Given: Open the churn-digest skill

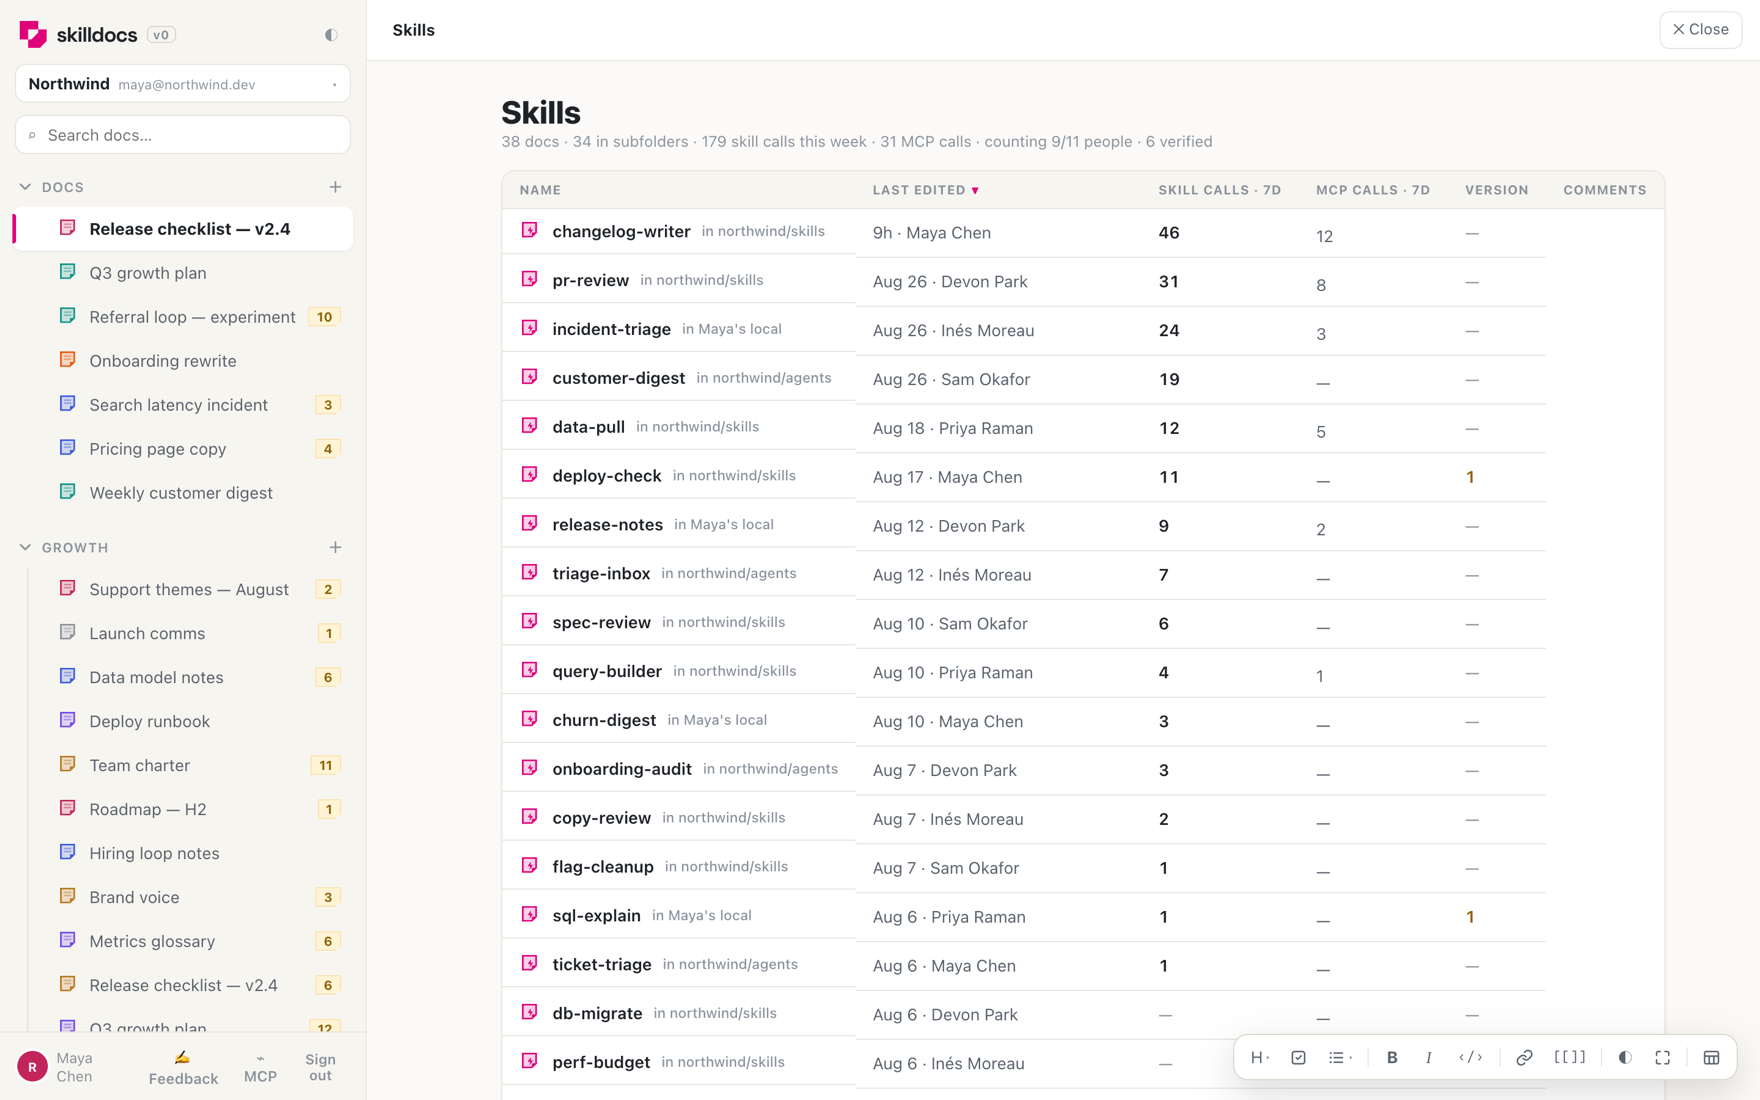Looking at the screenshot, I should click(x=604, y=720).
